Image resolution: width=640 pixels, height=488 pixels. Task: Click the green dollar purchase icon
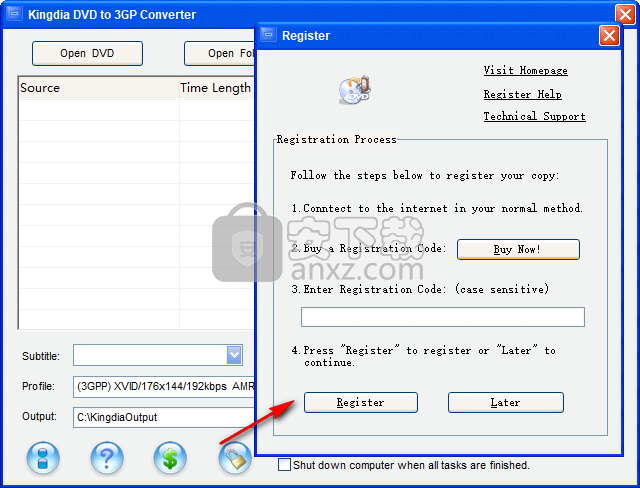pyautogui.click(x=170, y=458)
